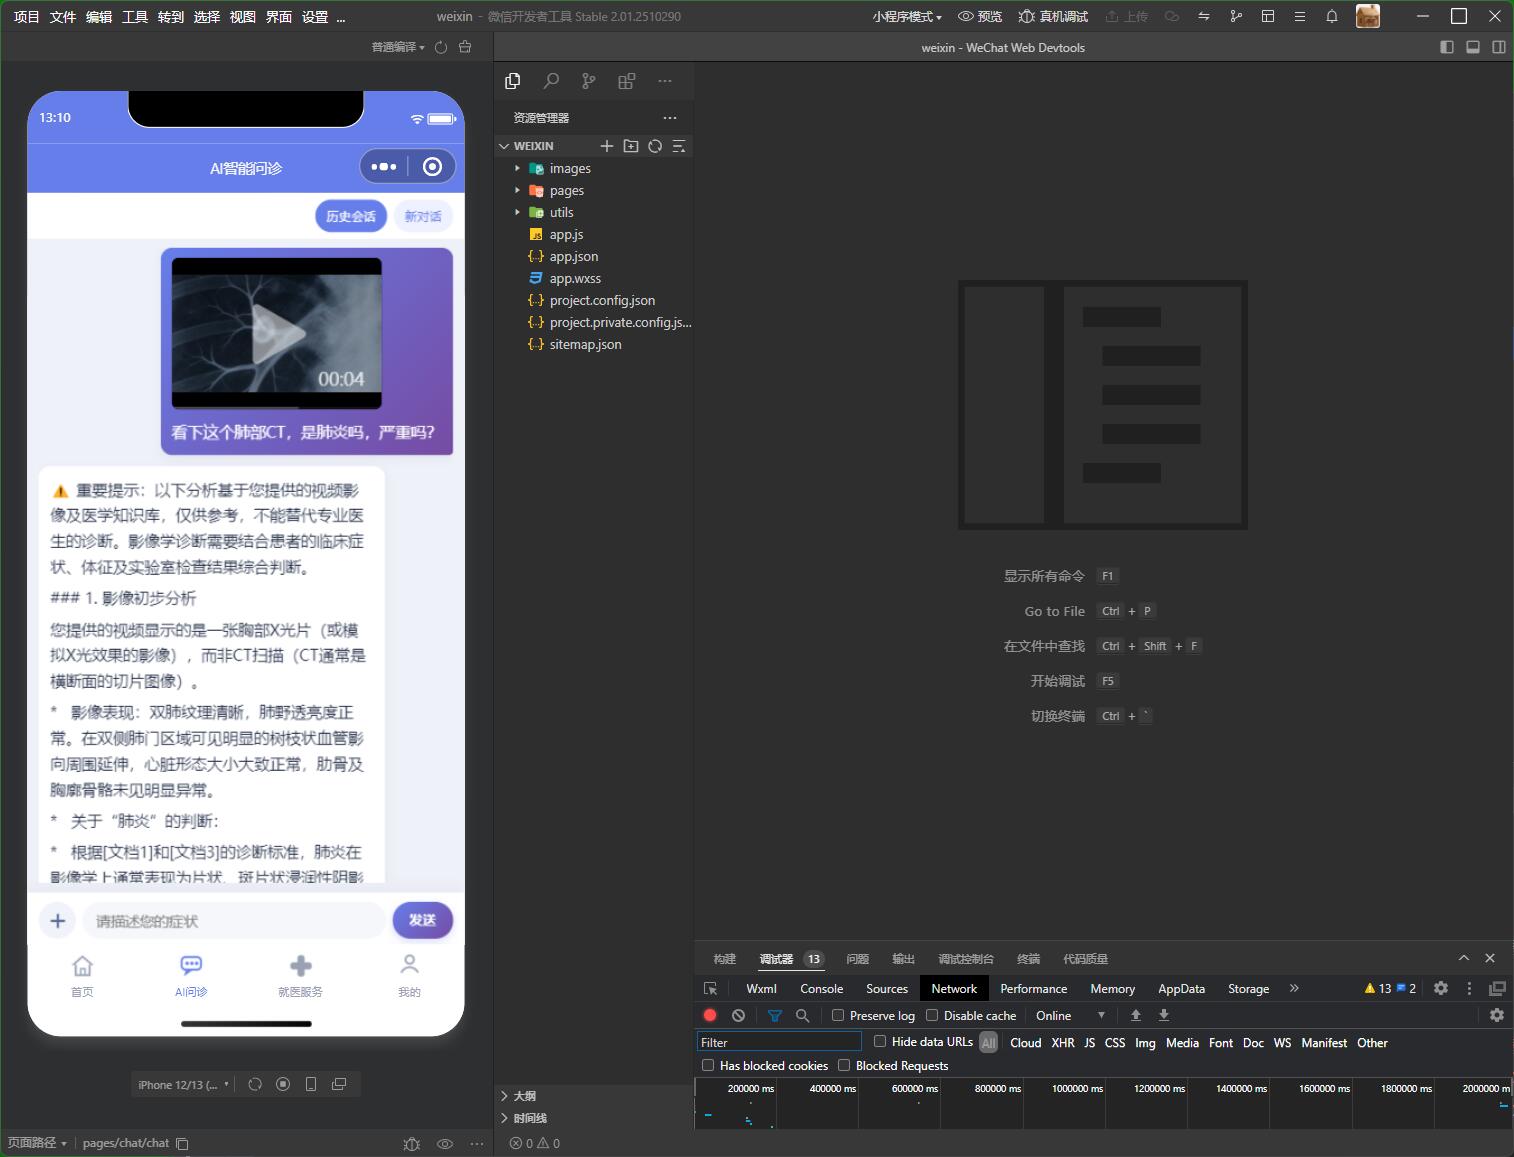Viewport: 1514px width, 1157px height.
Task: Open the 普通编译 compile mode dropdown
Action: [x=398, y=47]
